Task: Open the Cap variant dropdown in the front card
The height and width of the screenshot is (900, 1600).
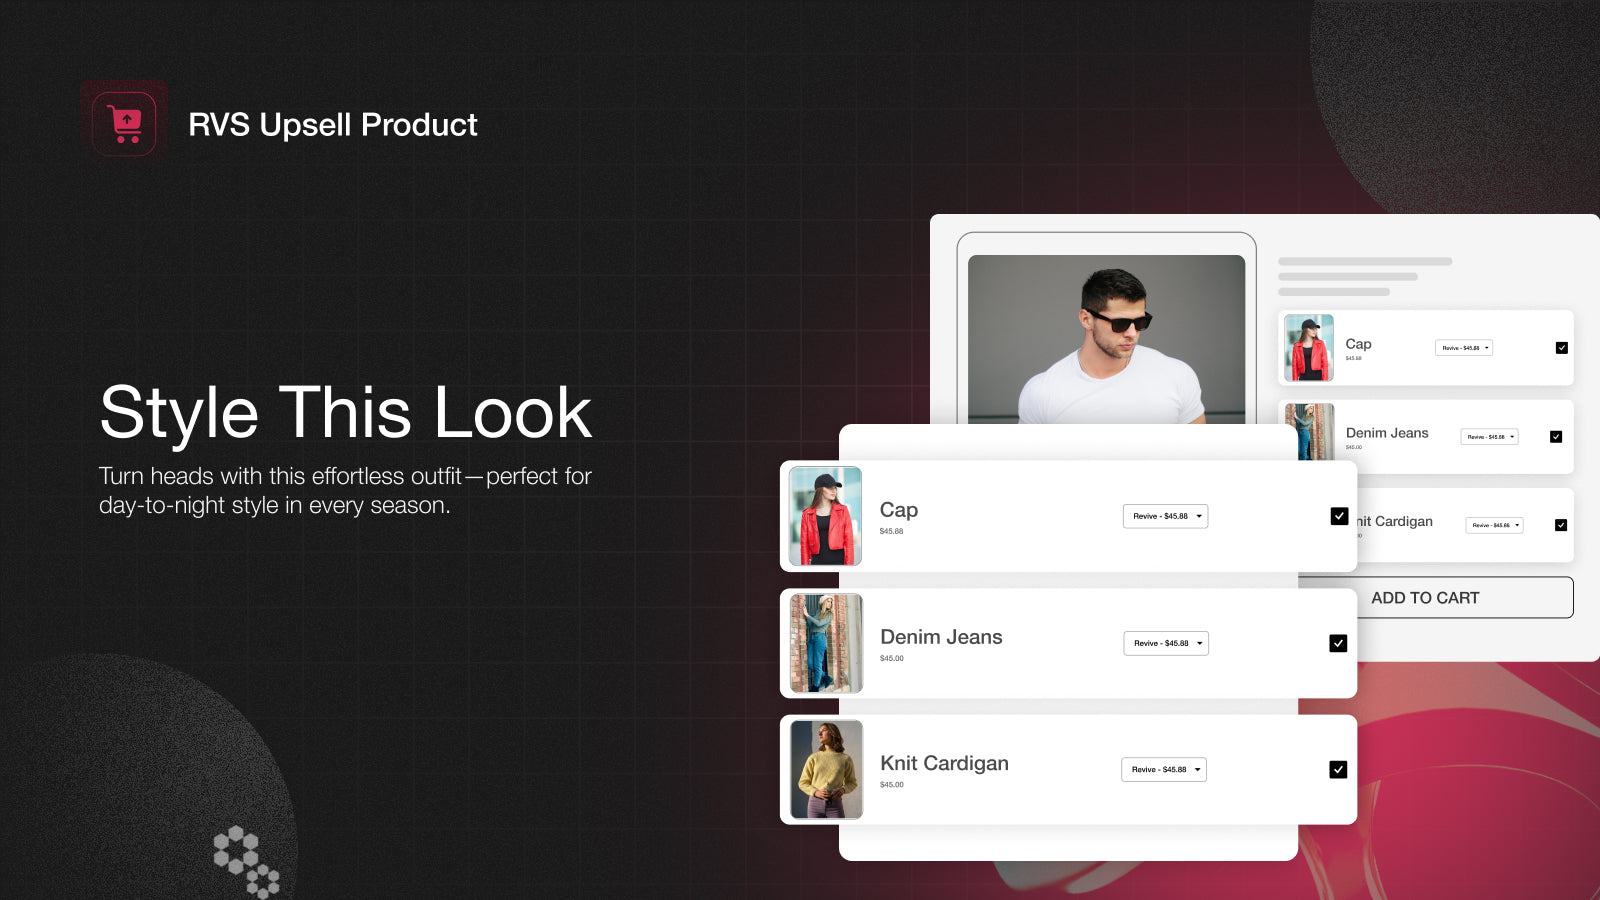Action: [x=1165, y=516]
